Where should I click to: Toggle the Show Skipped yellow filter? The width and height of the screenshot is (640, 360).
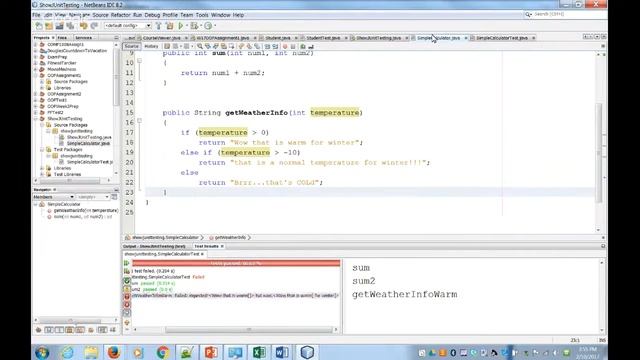(127, 289)
